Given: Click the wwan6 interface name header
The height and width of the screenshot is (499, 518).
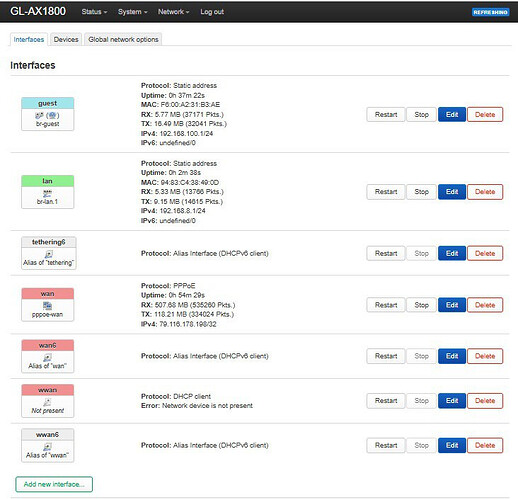Looking at the screenshot, I should [47, 435].
